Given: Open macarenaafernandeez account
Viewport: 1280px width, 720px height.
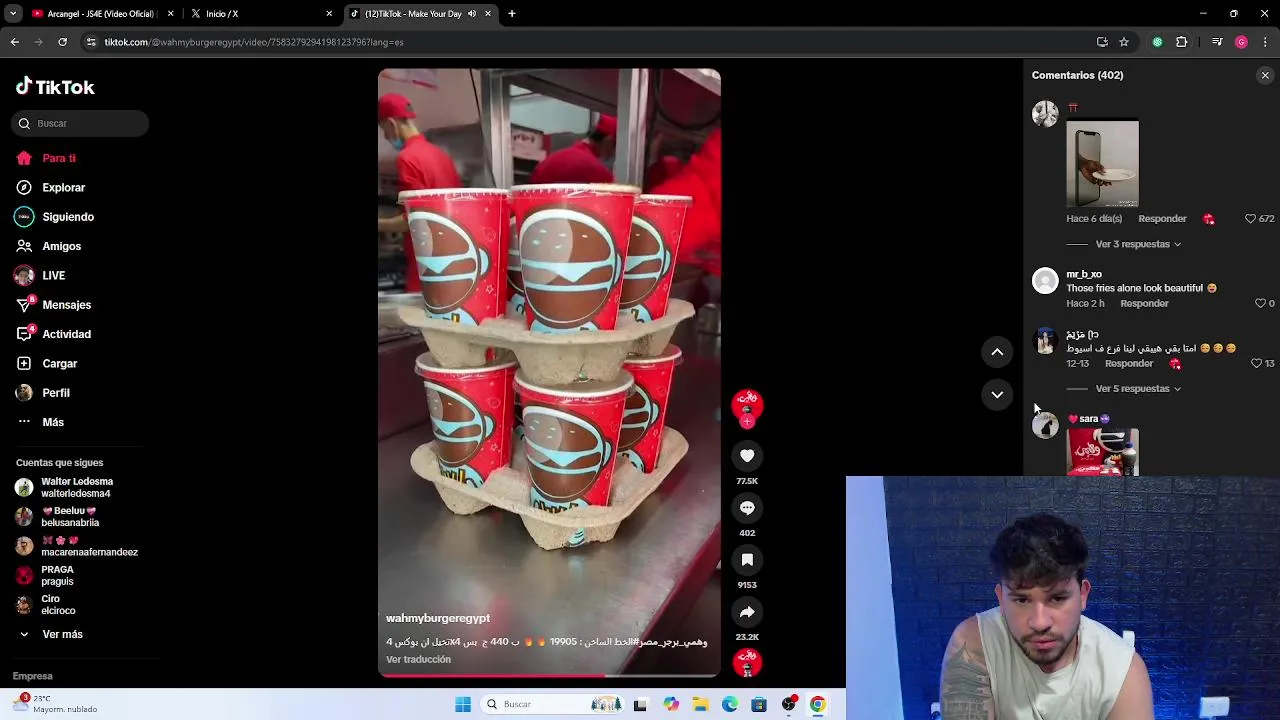Looking at the screenshot, I should pyautogui.click(x=89, y=546).
